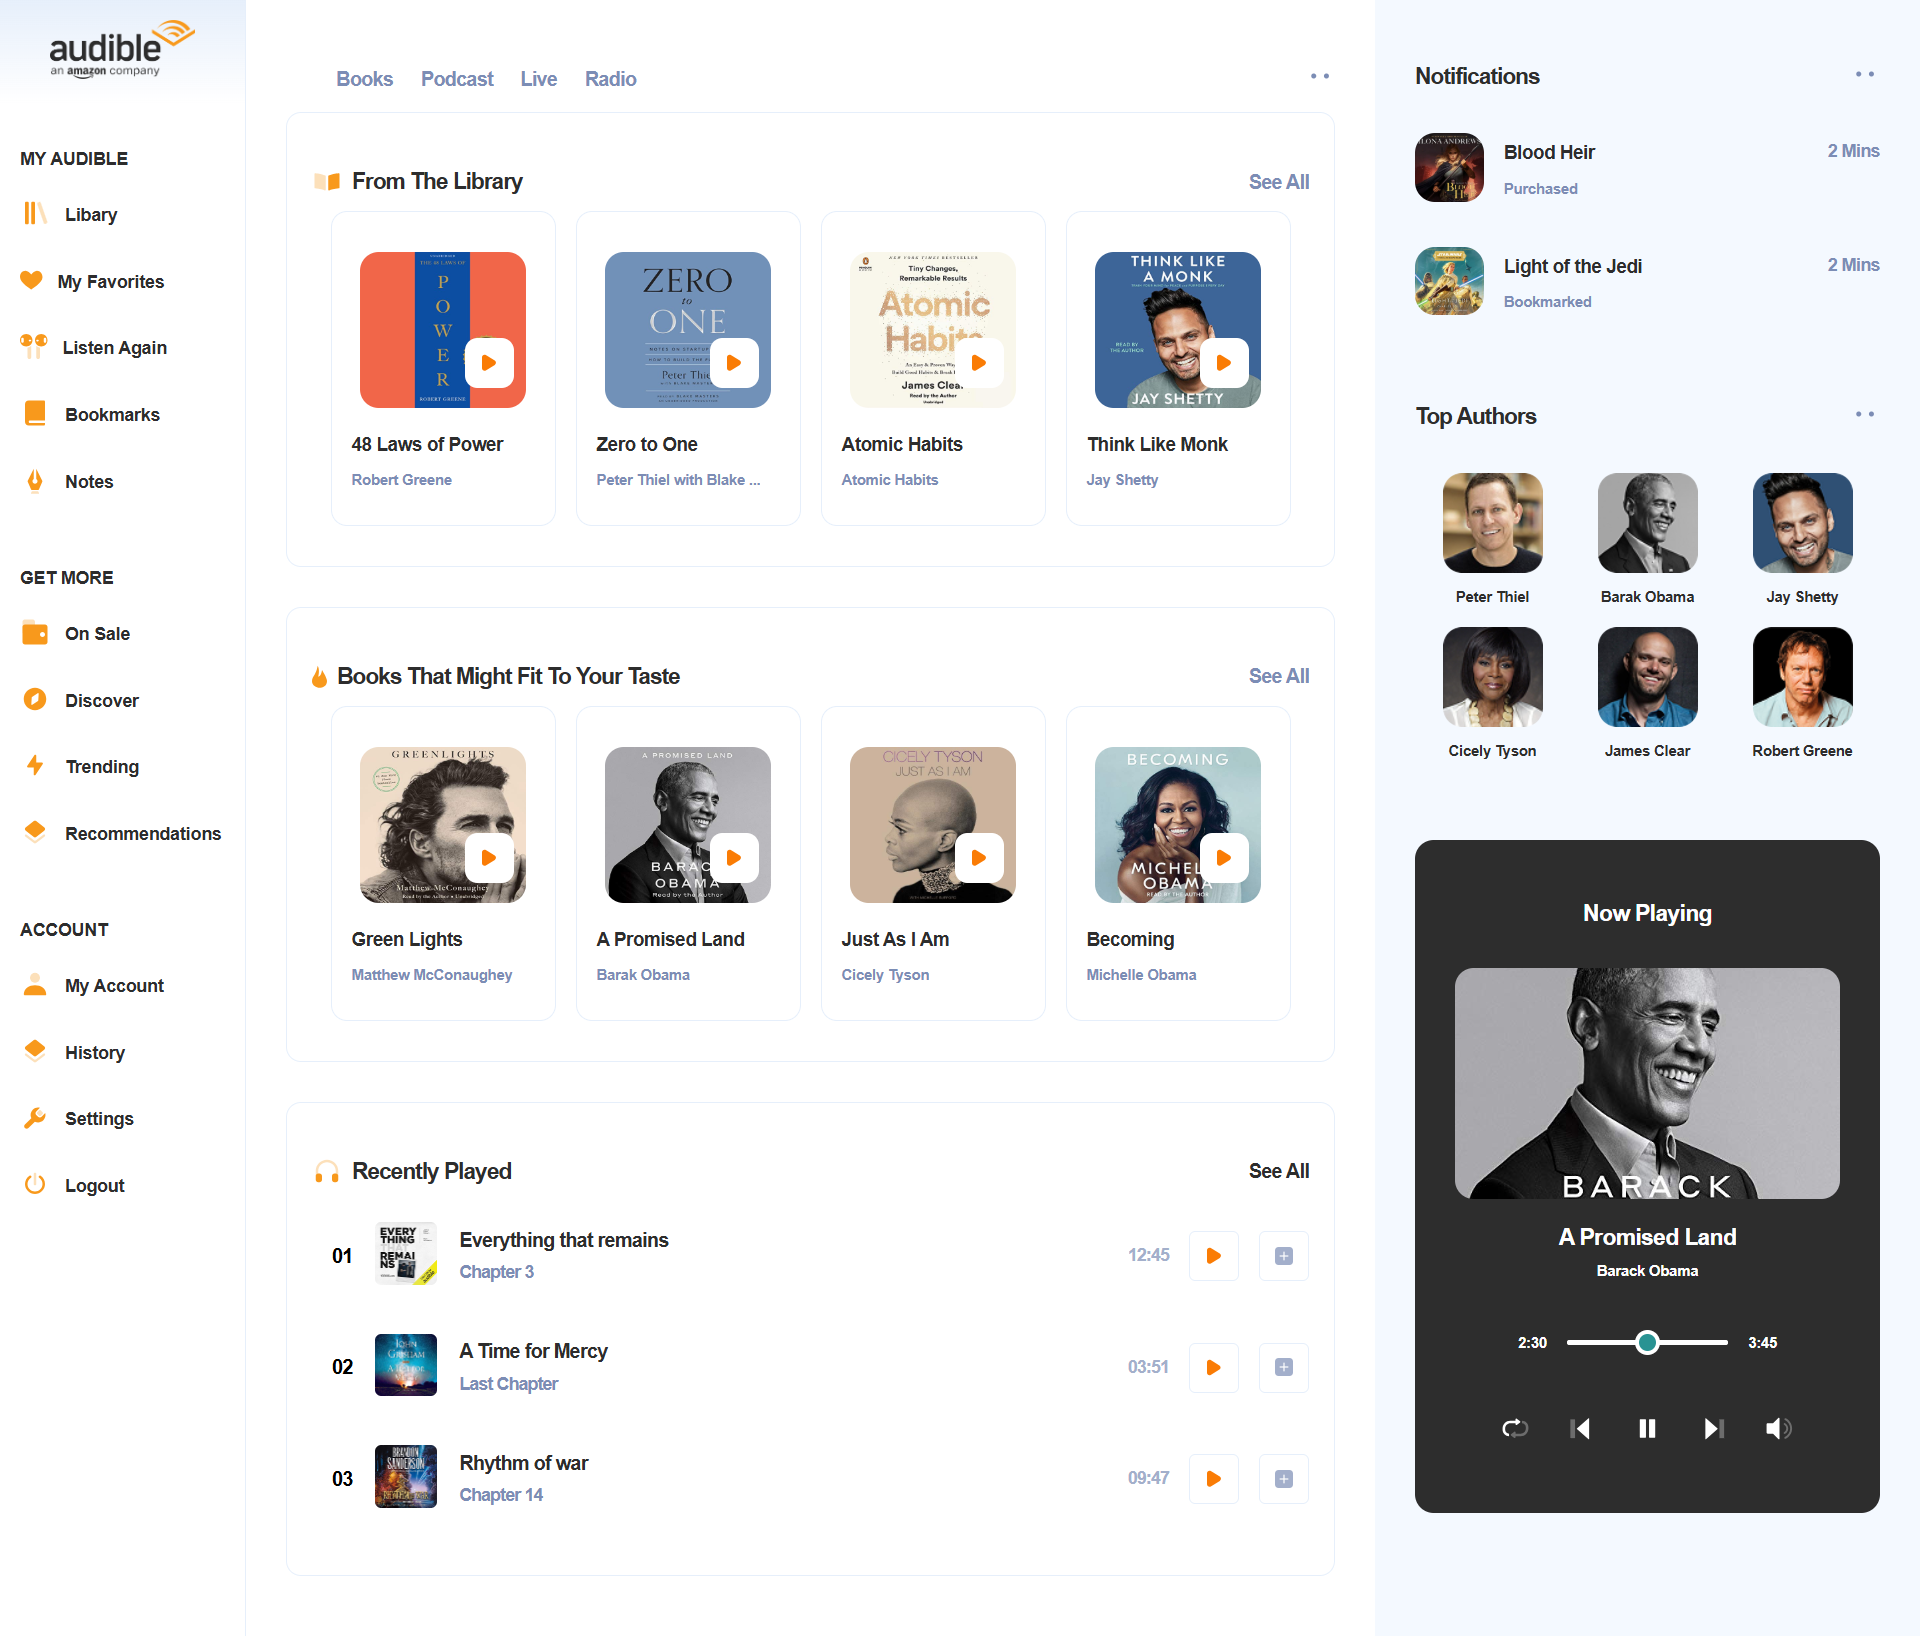Add Rhythm of war with plus icon
This screenshot has height=1636, width=1920.
point(1284,1479)
